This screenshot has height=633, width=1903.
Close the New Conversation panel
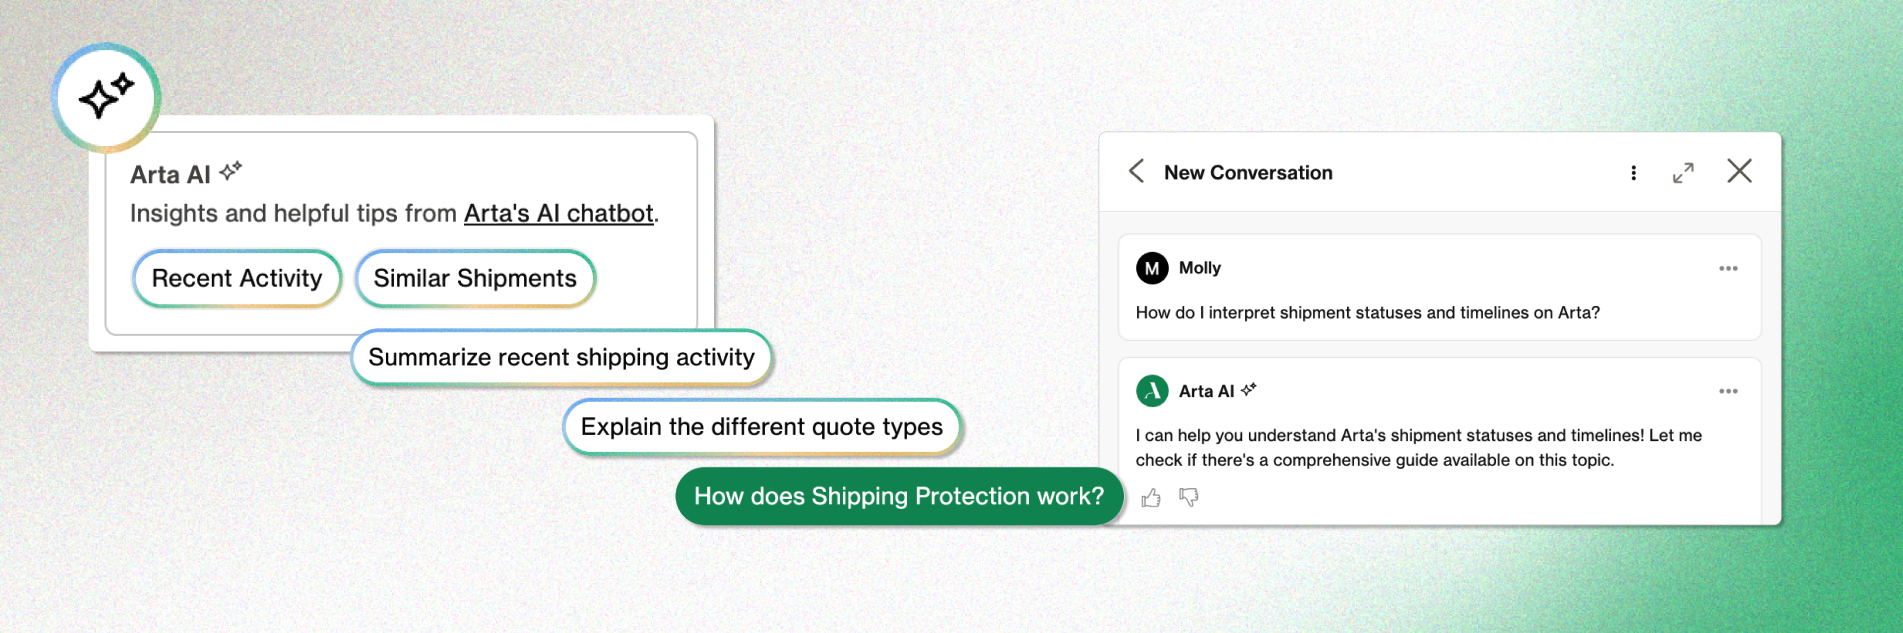pos(1739,171)
